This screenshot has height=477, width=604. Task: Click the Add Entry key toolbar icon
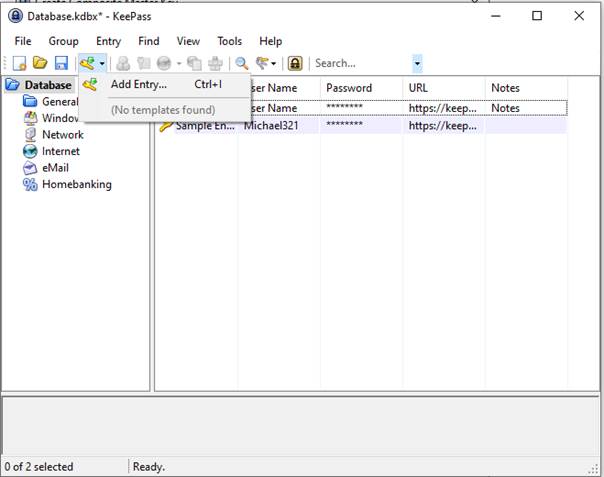(87, 63)
